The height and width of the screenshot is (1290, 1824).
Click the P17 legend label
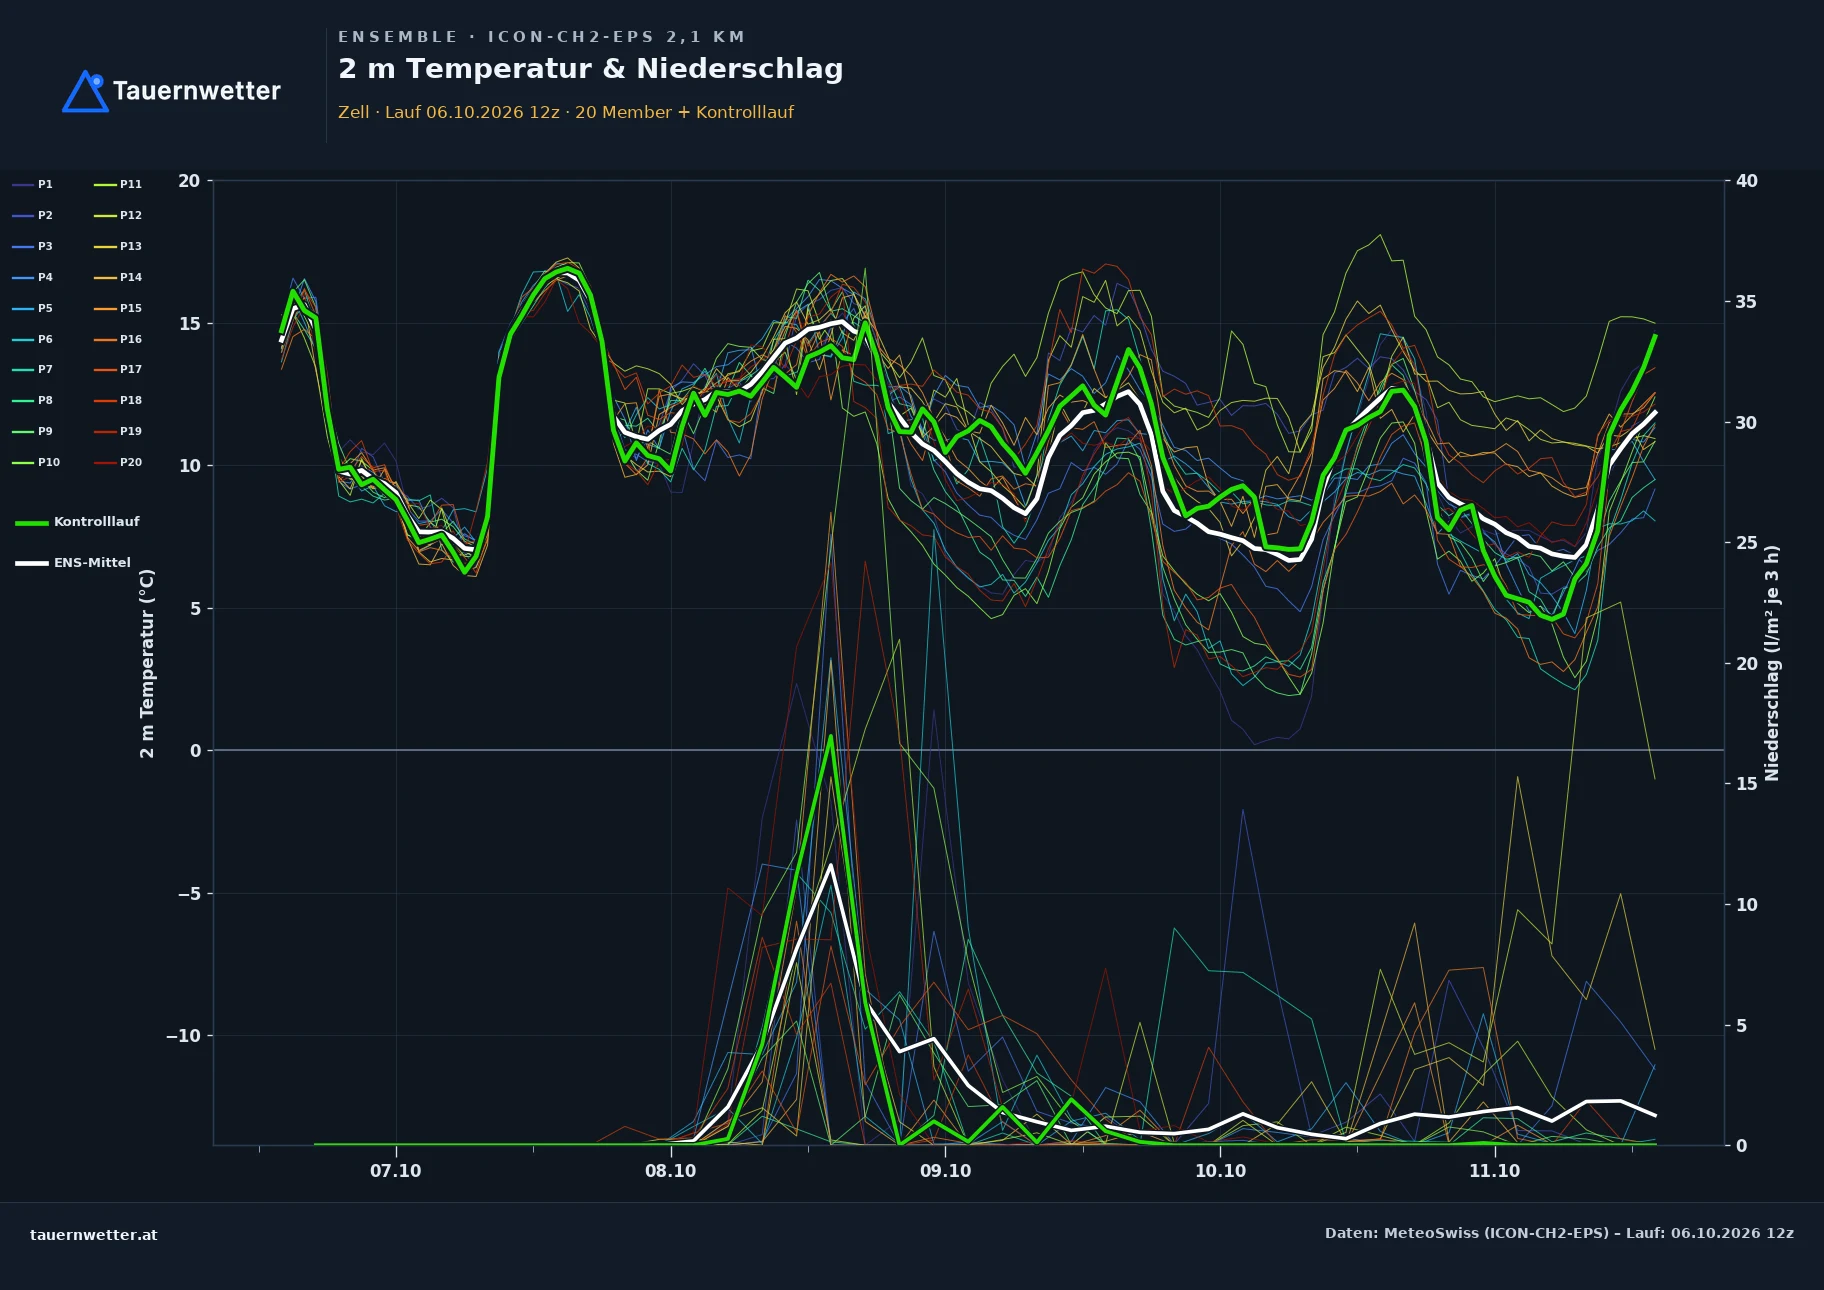[131, 370]
